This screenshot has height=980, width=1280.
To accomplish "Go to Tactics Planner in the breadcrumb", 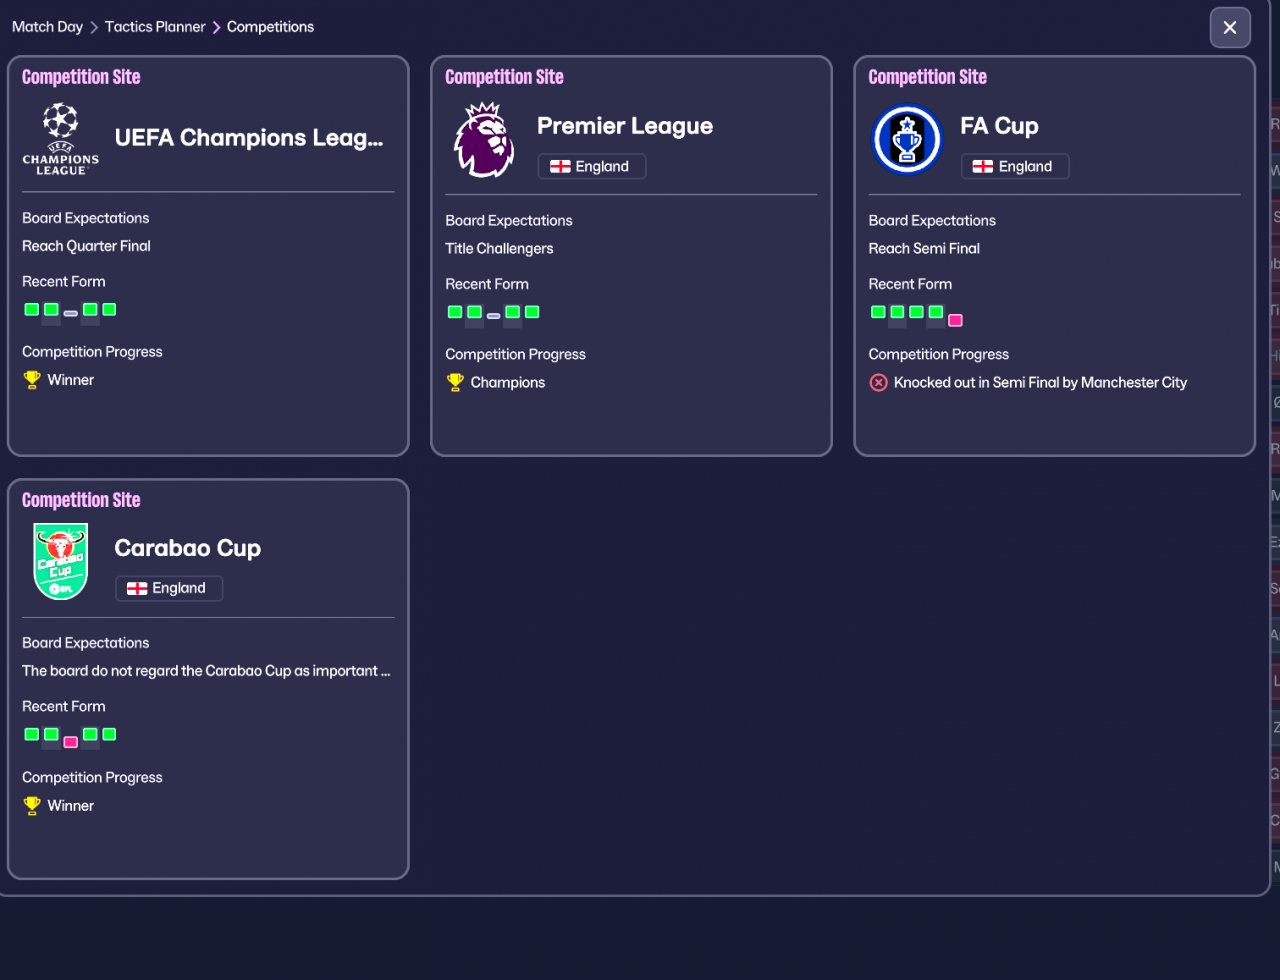I will pos(155,27).
